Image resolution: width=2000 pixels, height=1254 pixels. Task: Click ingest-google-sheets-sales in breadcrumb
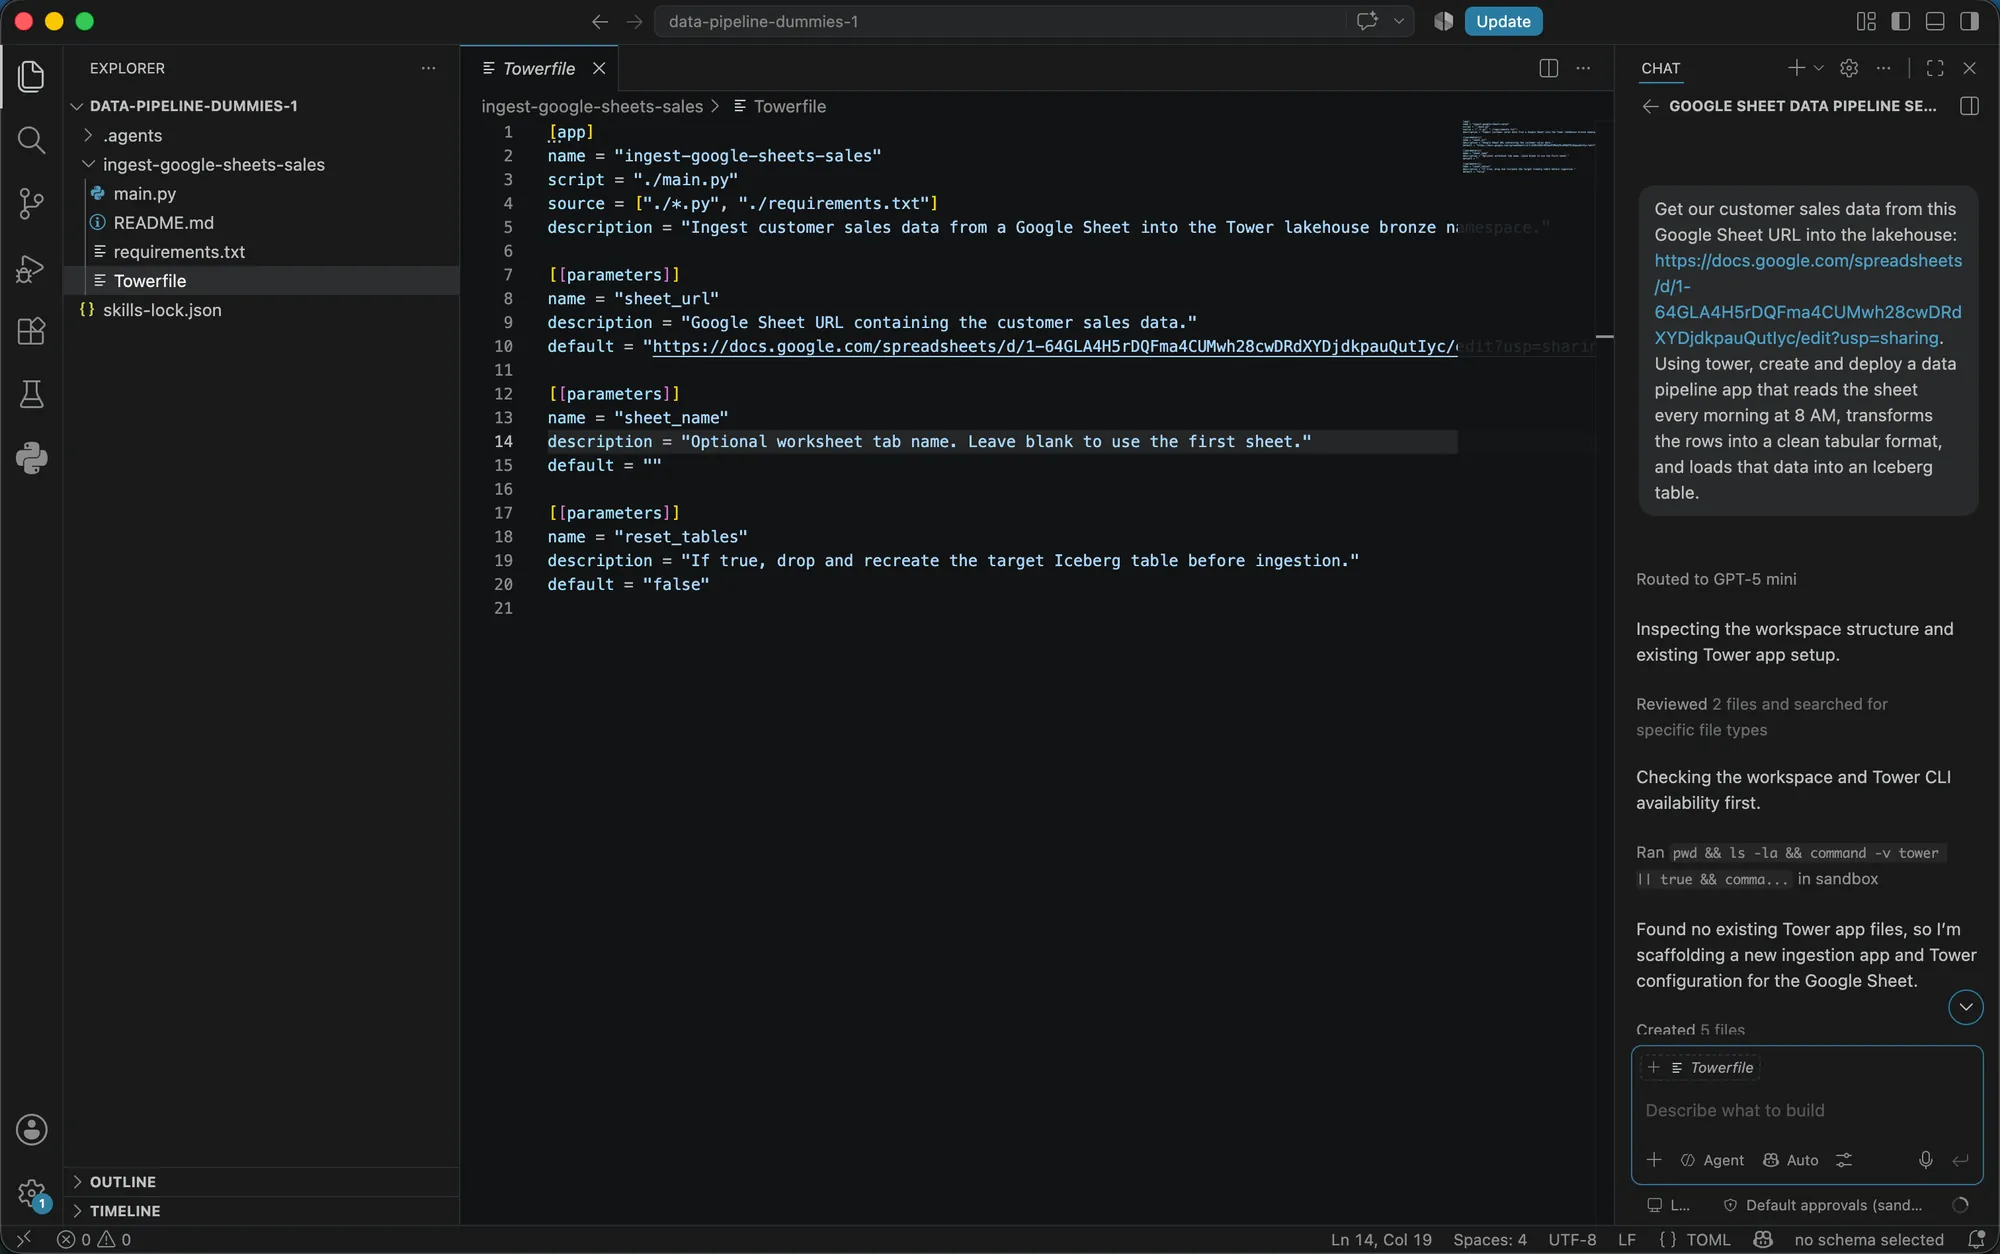pos(592,106)
